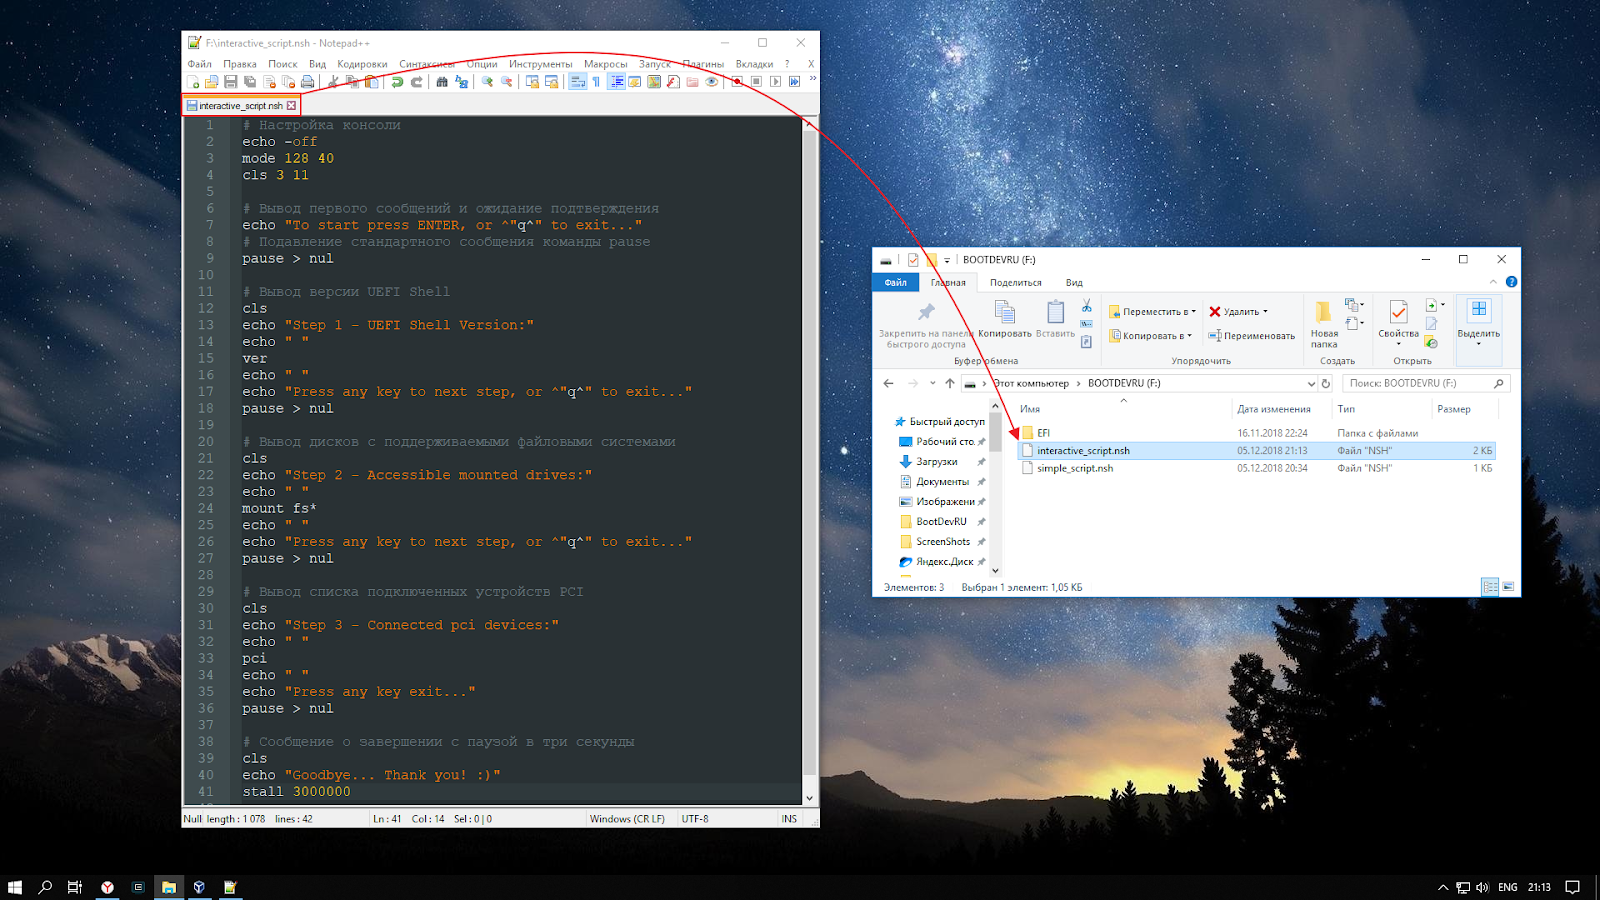Run the macro multiple times icon

794,82
